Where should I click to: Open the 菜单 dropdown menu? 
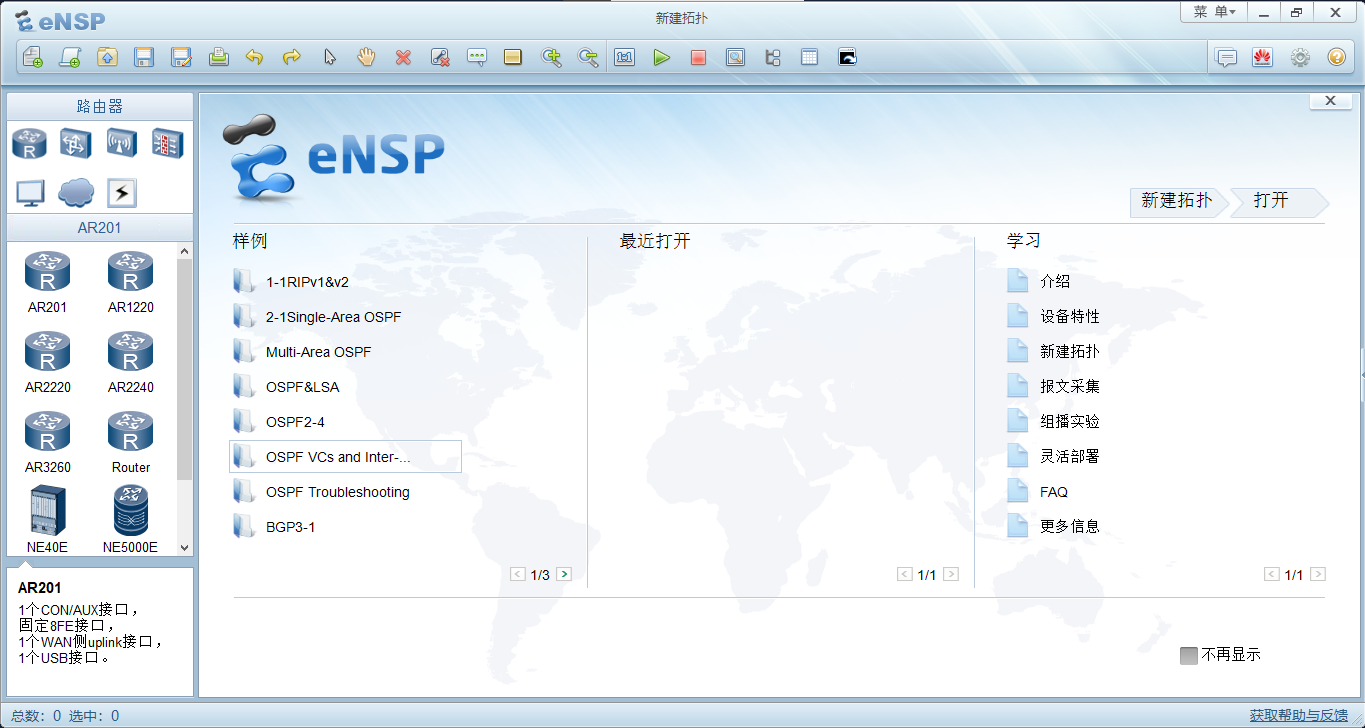point(1214,12)
